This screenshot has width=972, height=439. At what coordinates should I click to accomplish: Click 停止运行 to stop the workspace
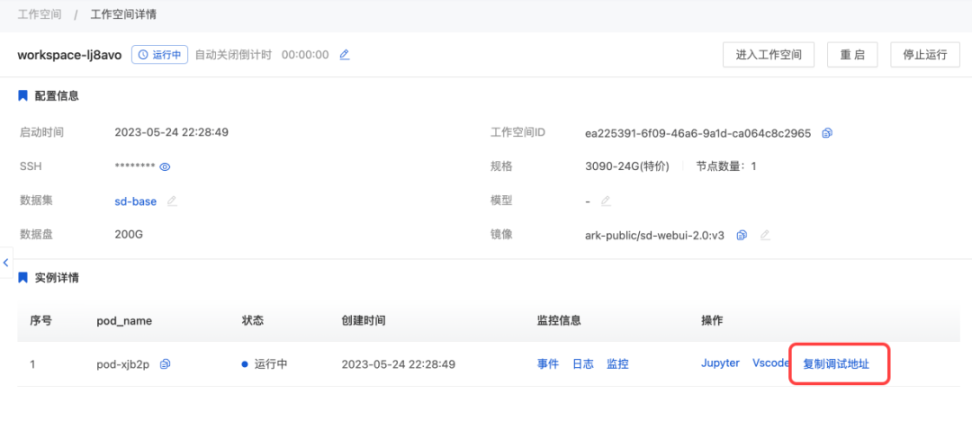click(x=924, y=55)
